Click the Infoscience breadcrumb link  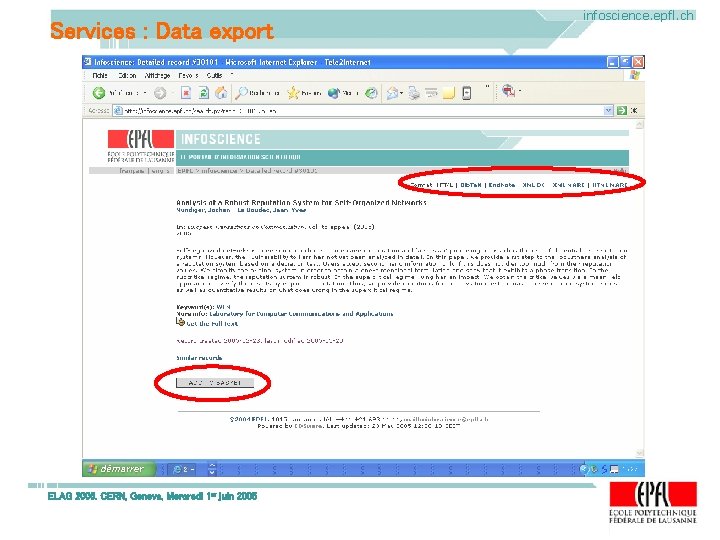[x=219, y=171]
